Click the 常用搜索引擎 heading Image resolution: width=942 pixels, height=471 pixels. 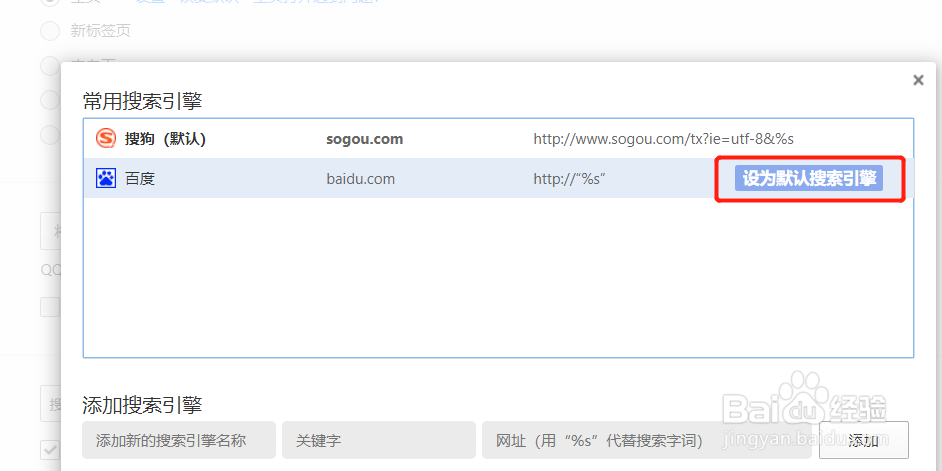click(x=142, y=102)
